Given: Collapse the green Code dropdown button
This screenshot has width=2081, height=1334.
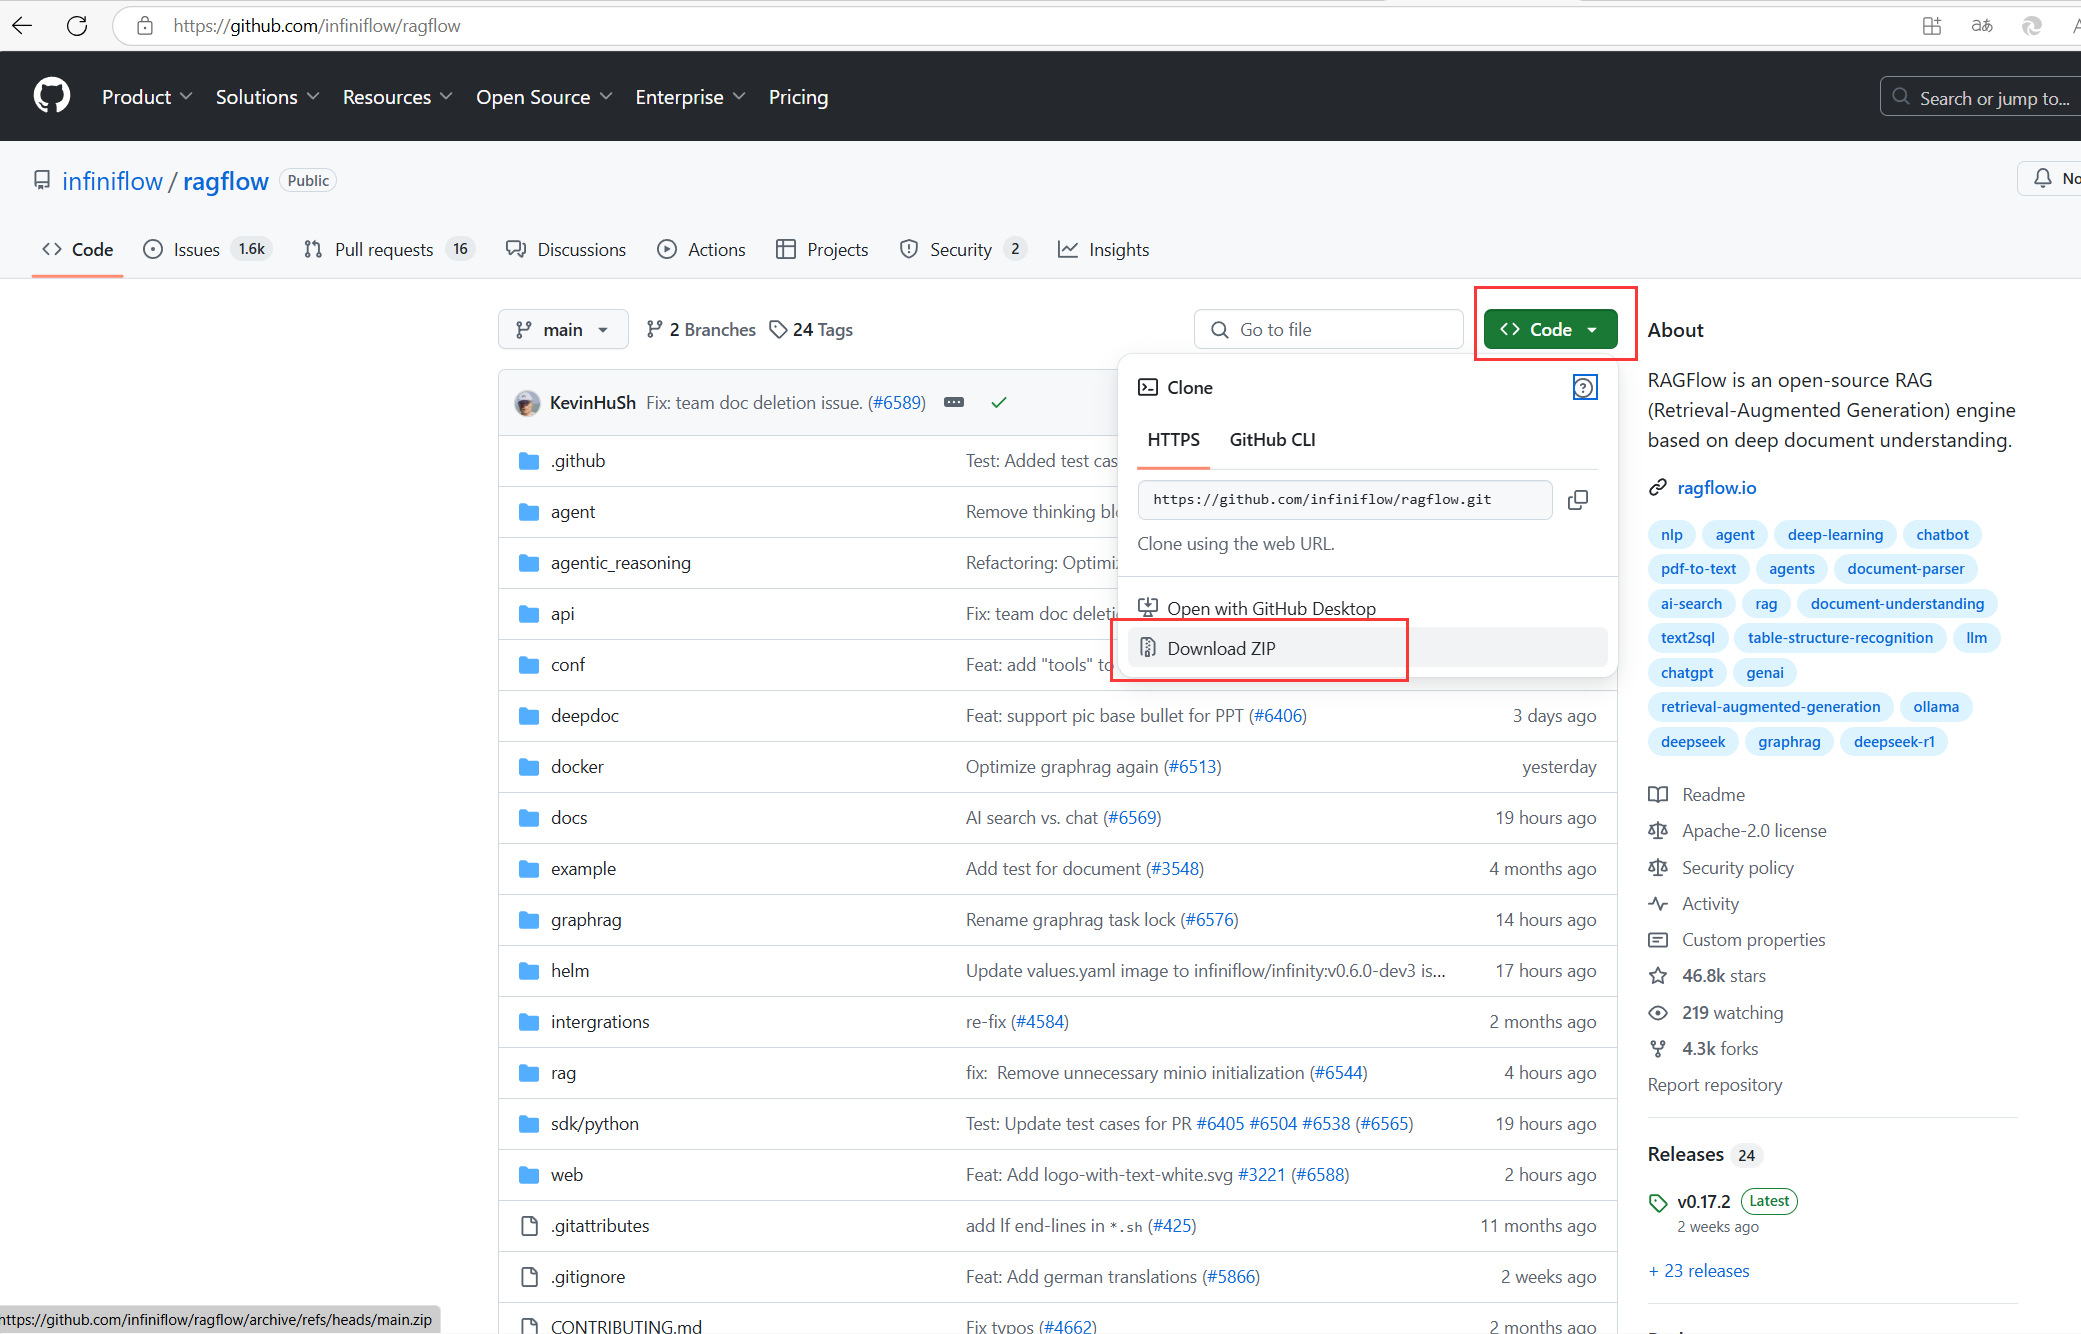Looking at the screenshot, I should click(1550, 329).
